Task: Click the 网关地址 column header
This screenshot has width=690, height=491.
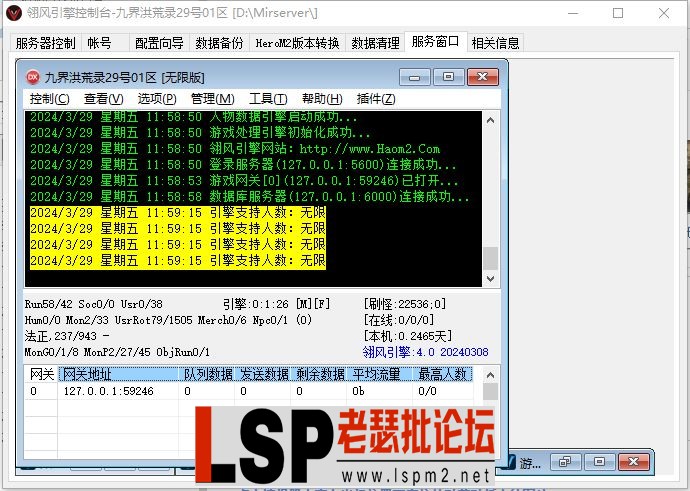Action: [x=118, y=374]
